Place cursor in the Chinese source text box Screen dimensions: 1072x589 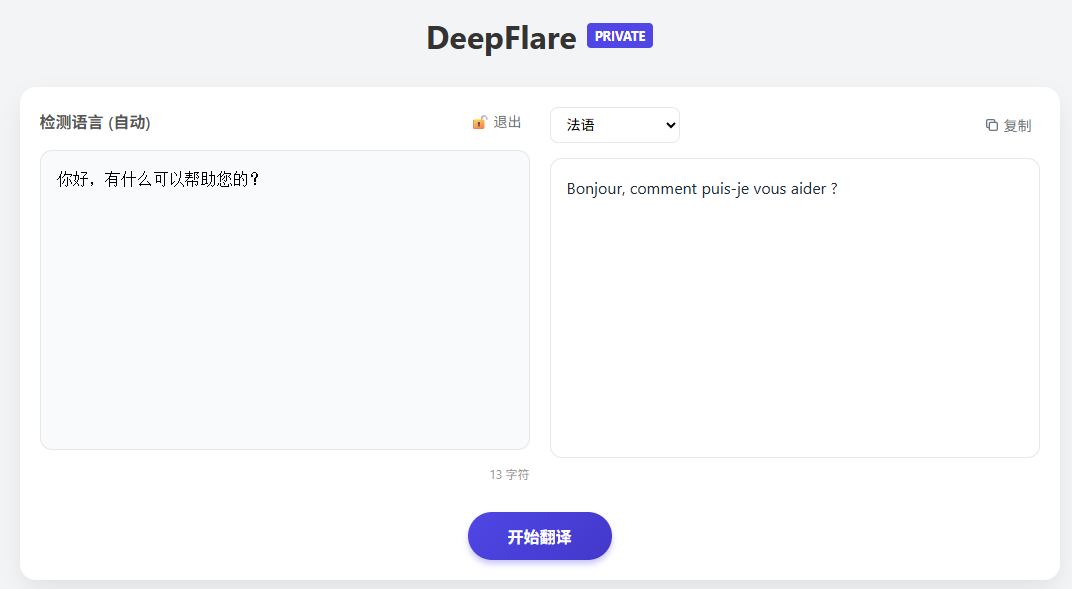pyautogui.click(x=284, y=300)
